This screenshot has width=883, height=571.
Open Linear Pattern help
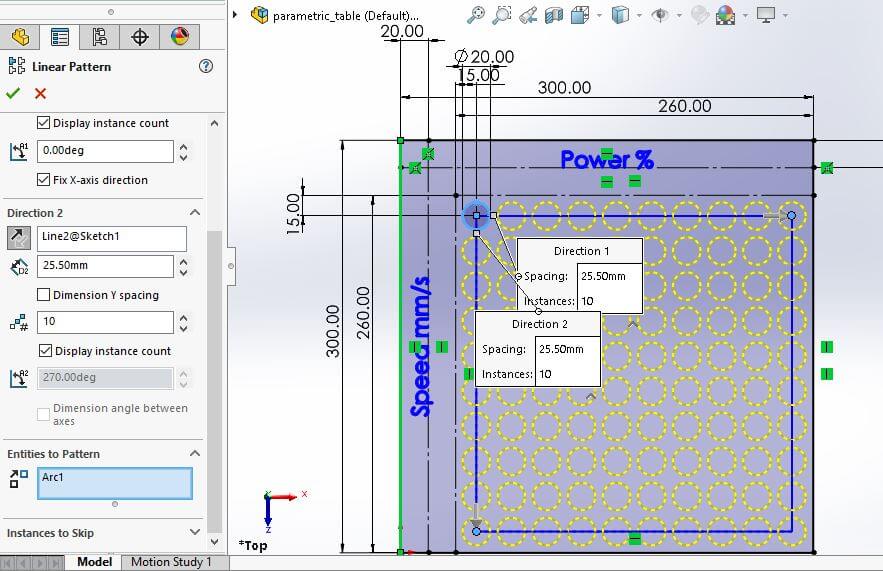tap(206, 66)
